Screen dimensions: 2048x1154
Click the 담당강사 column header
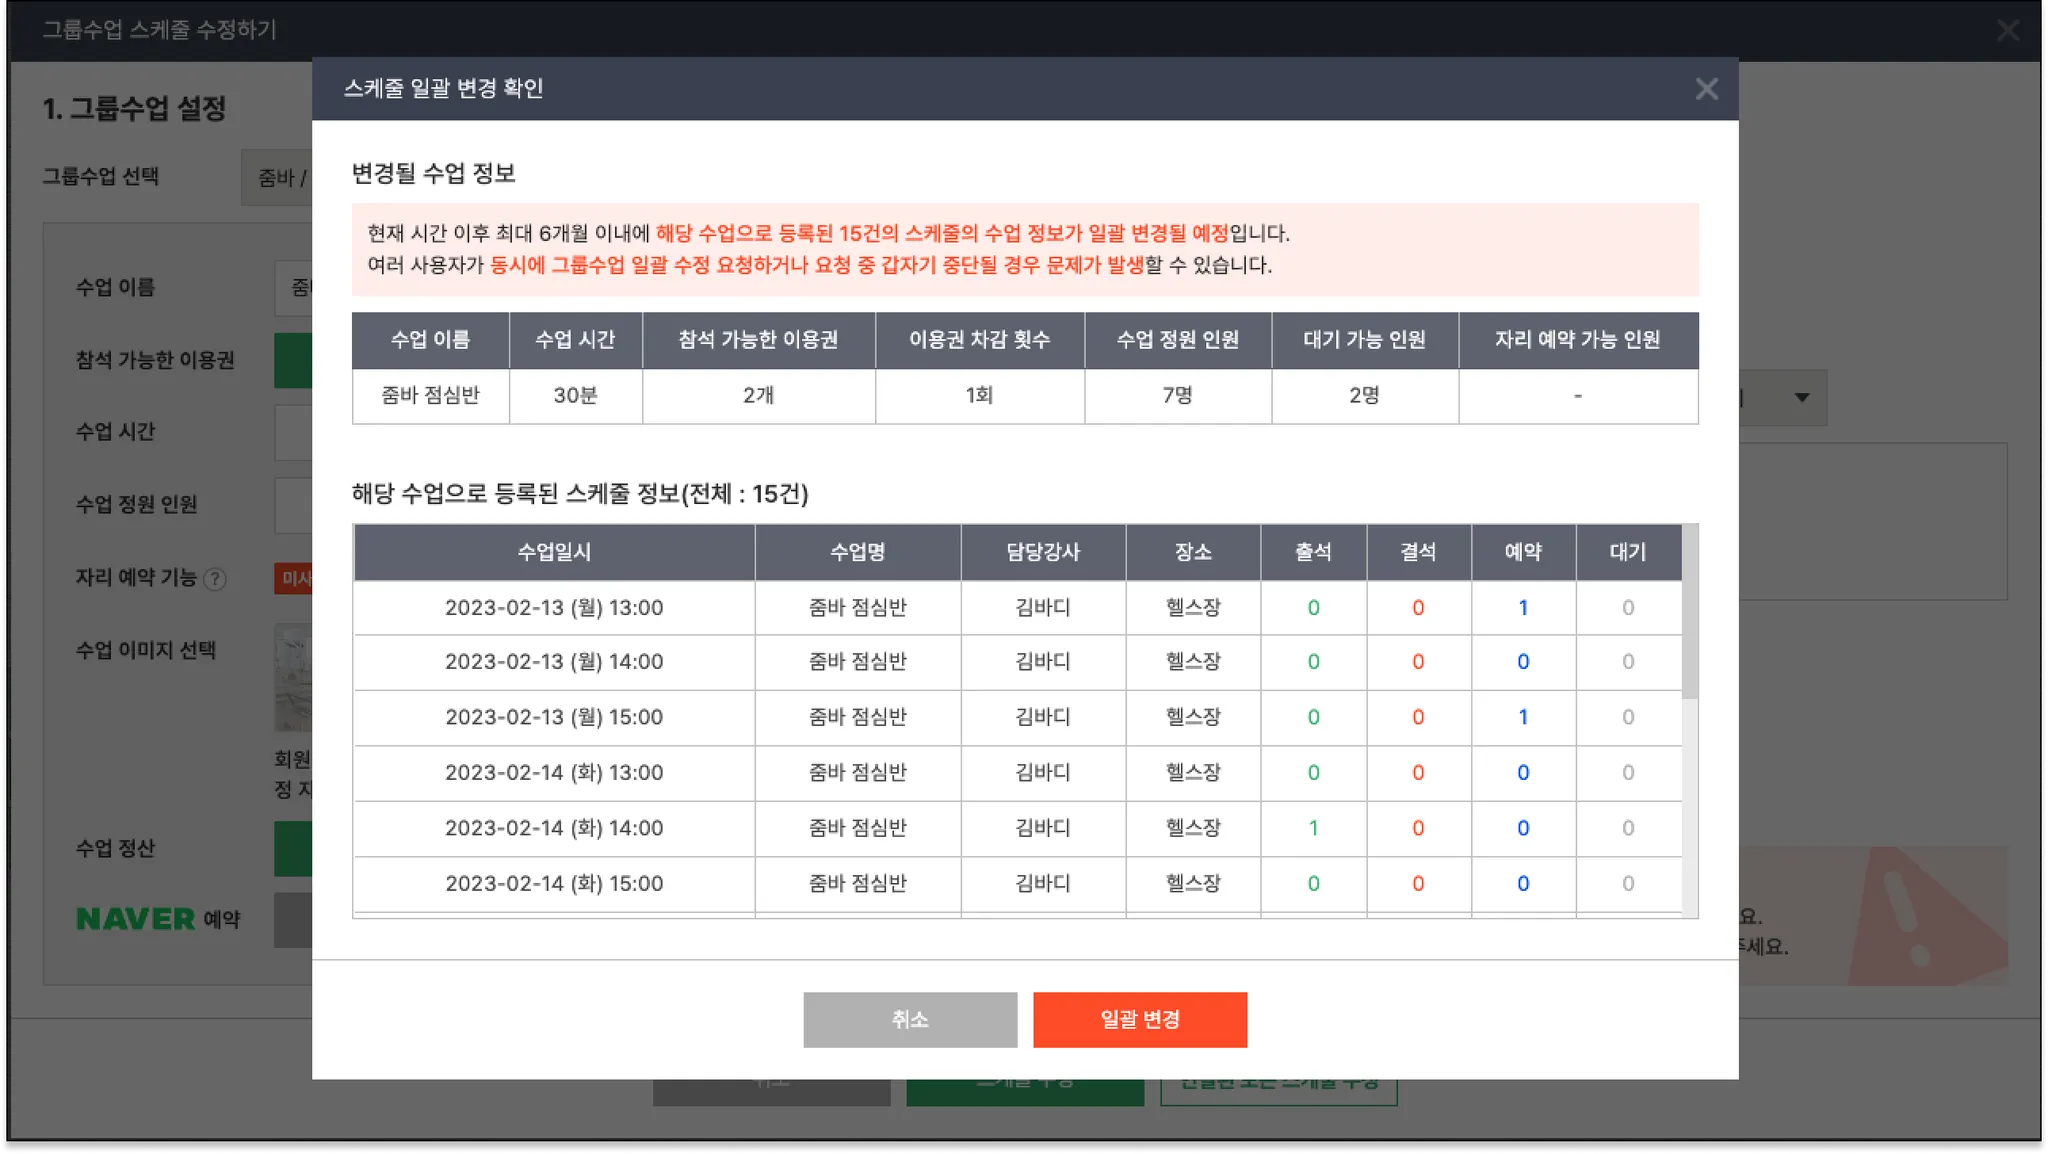(1042, 552)
